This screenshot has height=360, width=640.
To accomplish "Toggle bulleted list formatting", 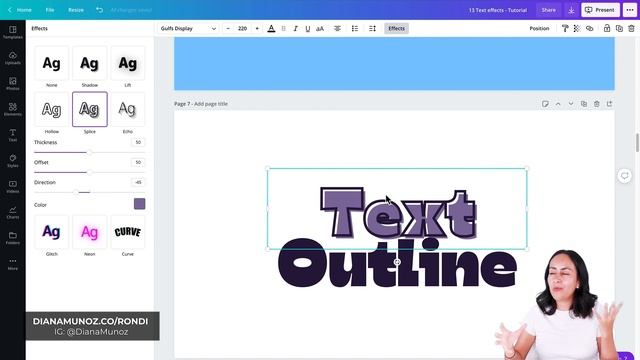I will pos(355,29).
